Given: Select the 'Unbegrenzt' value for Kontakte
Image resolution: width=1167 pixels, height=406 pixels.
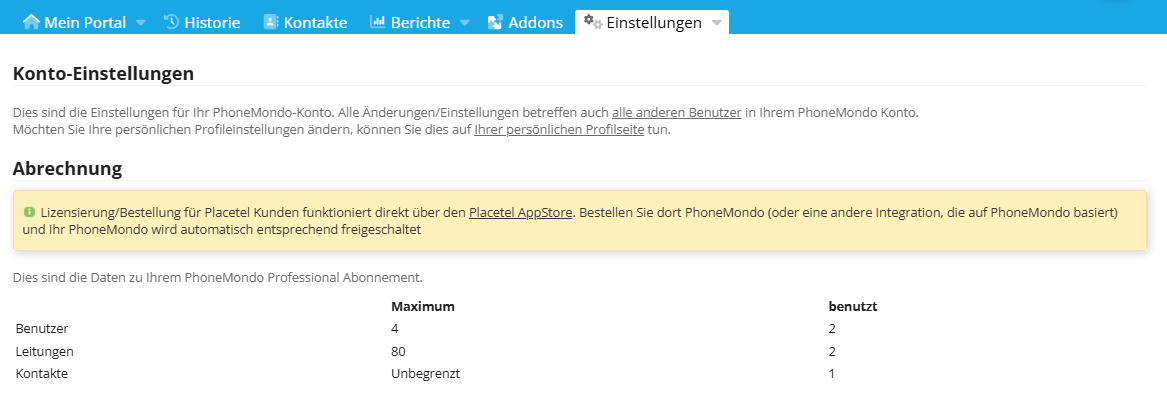Looking at the screenshot, I should coord(425,373).
